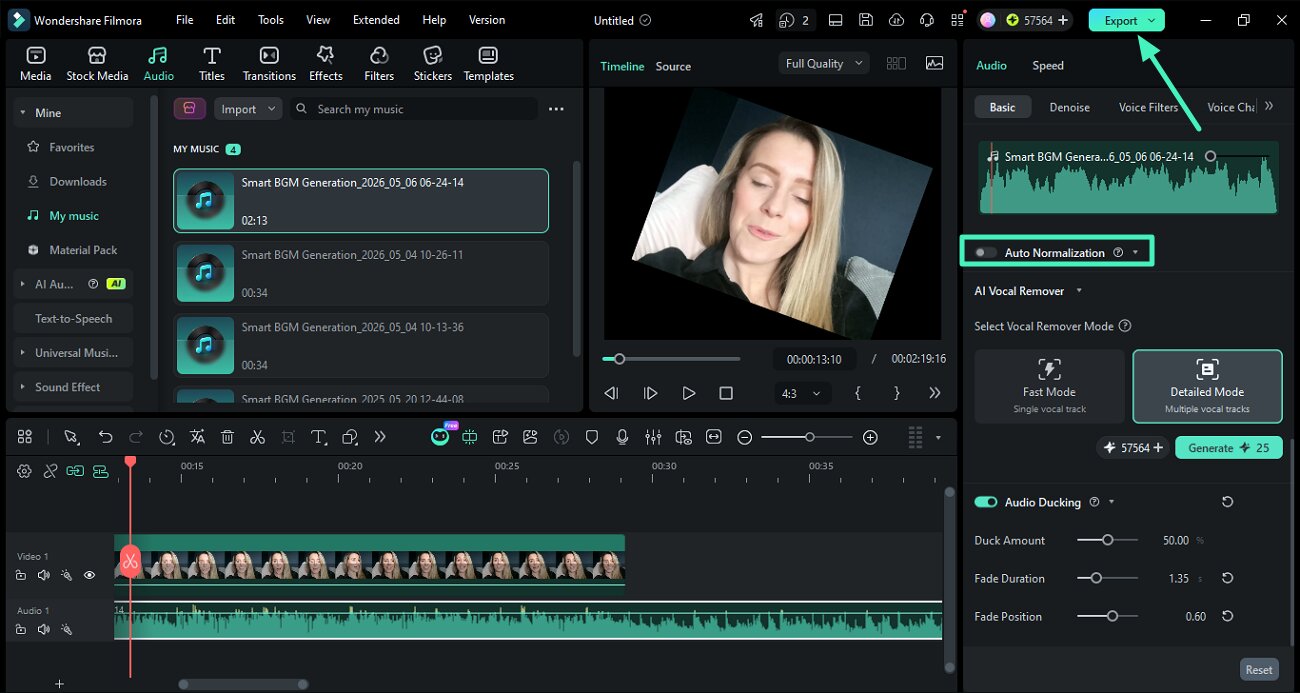
Task: Expand the Export dropdown arrow
Action: click(x=1152, y=20)
